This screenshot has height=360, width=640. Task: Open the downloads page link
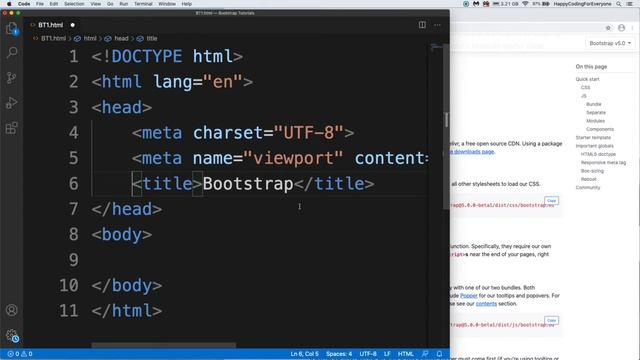[x=473, y=152]
